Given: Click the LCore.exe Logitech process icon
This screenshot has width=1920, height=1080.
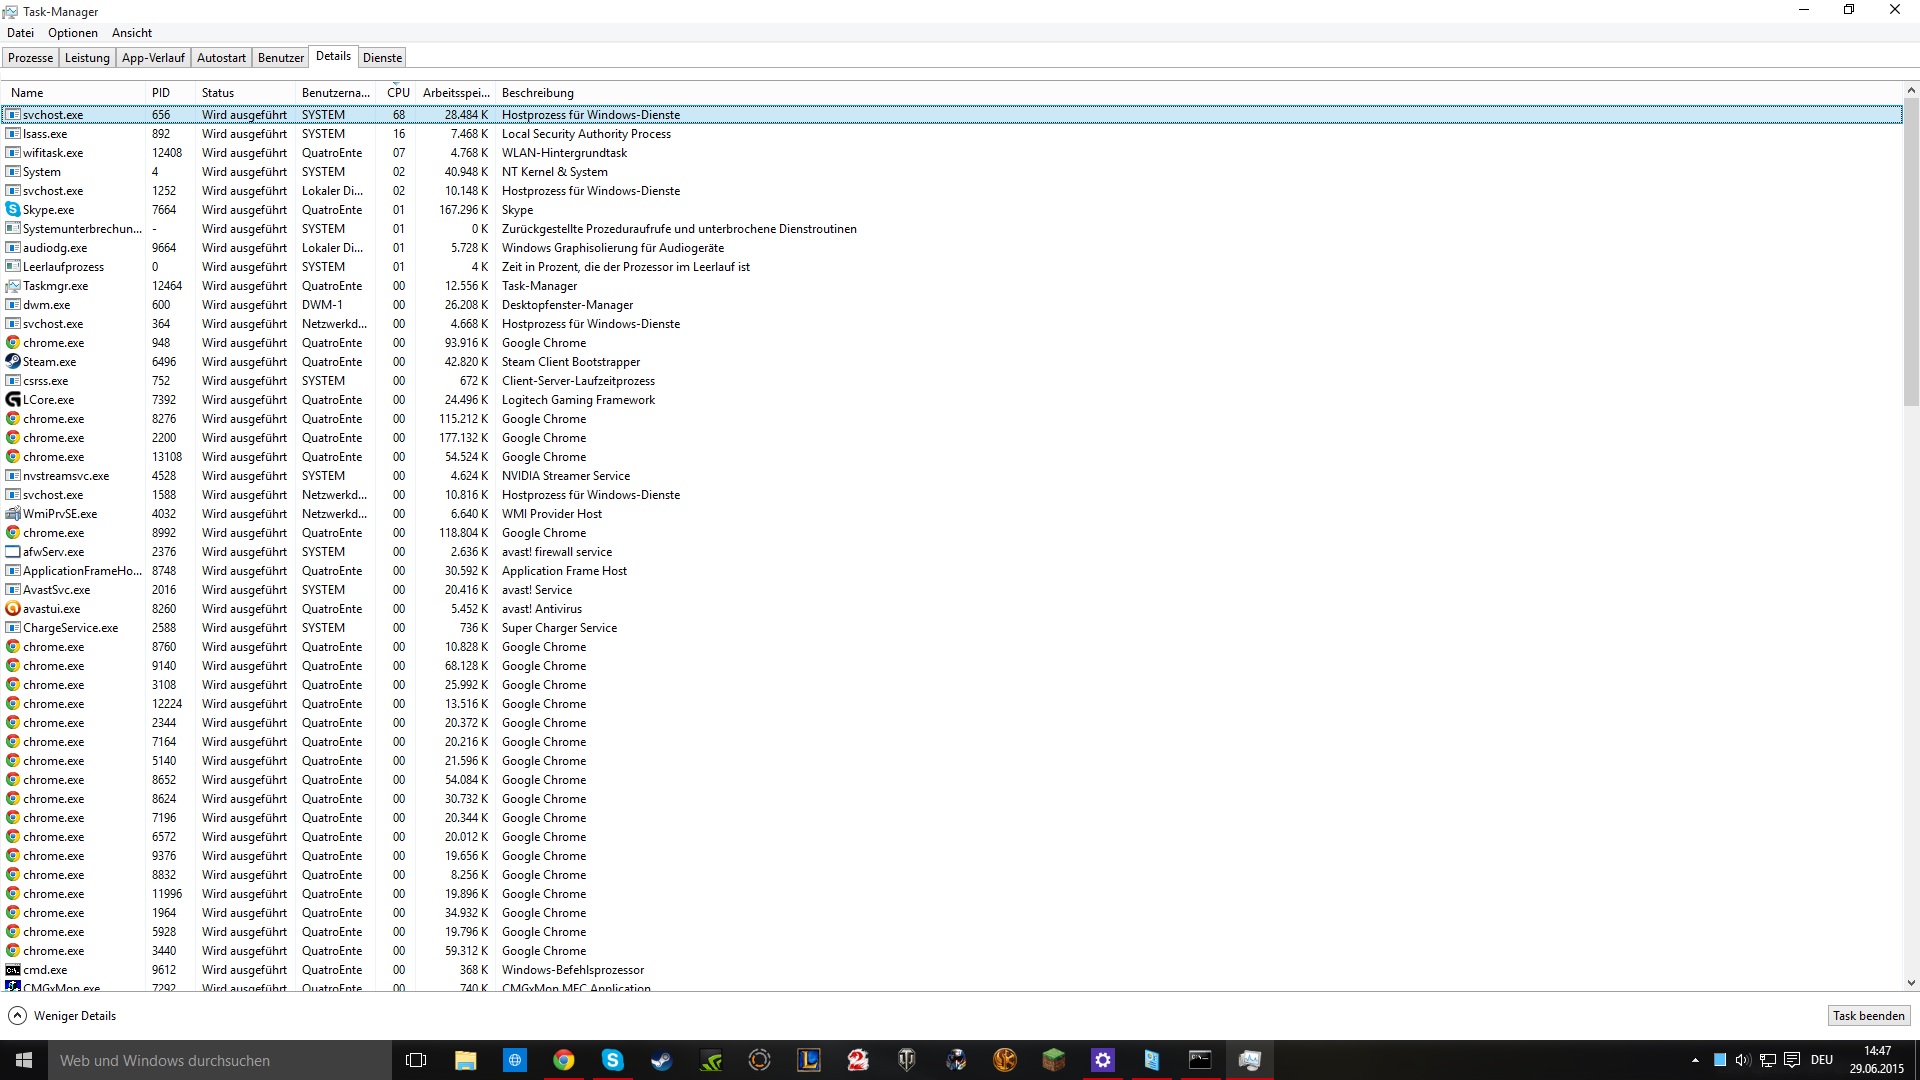Looking at the screenshot, I should coord(13,400).
